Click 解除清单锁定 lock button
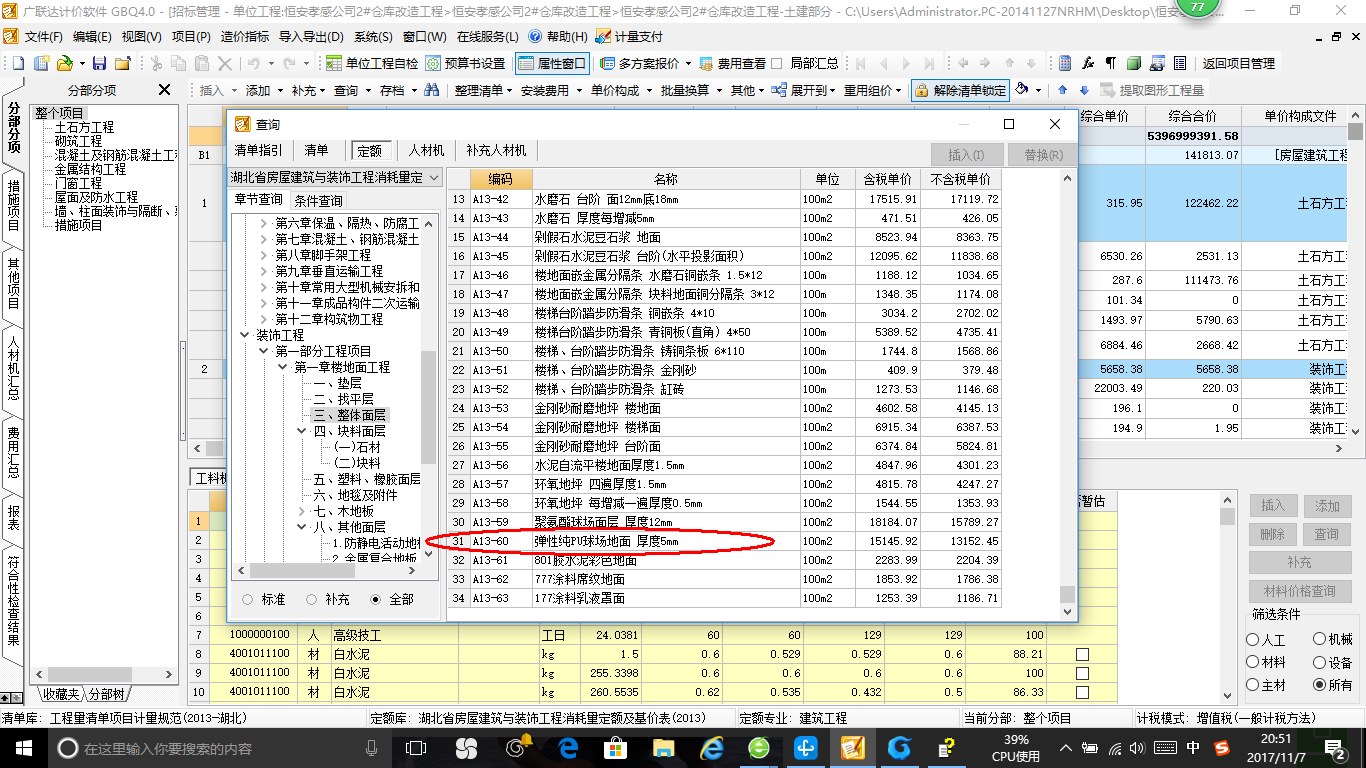The image size is (1366, 768). (959, 90)
